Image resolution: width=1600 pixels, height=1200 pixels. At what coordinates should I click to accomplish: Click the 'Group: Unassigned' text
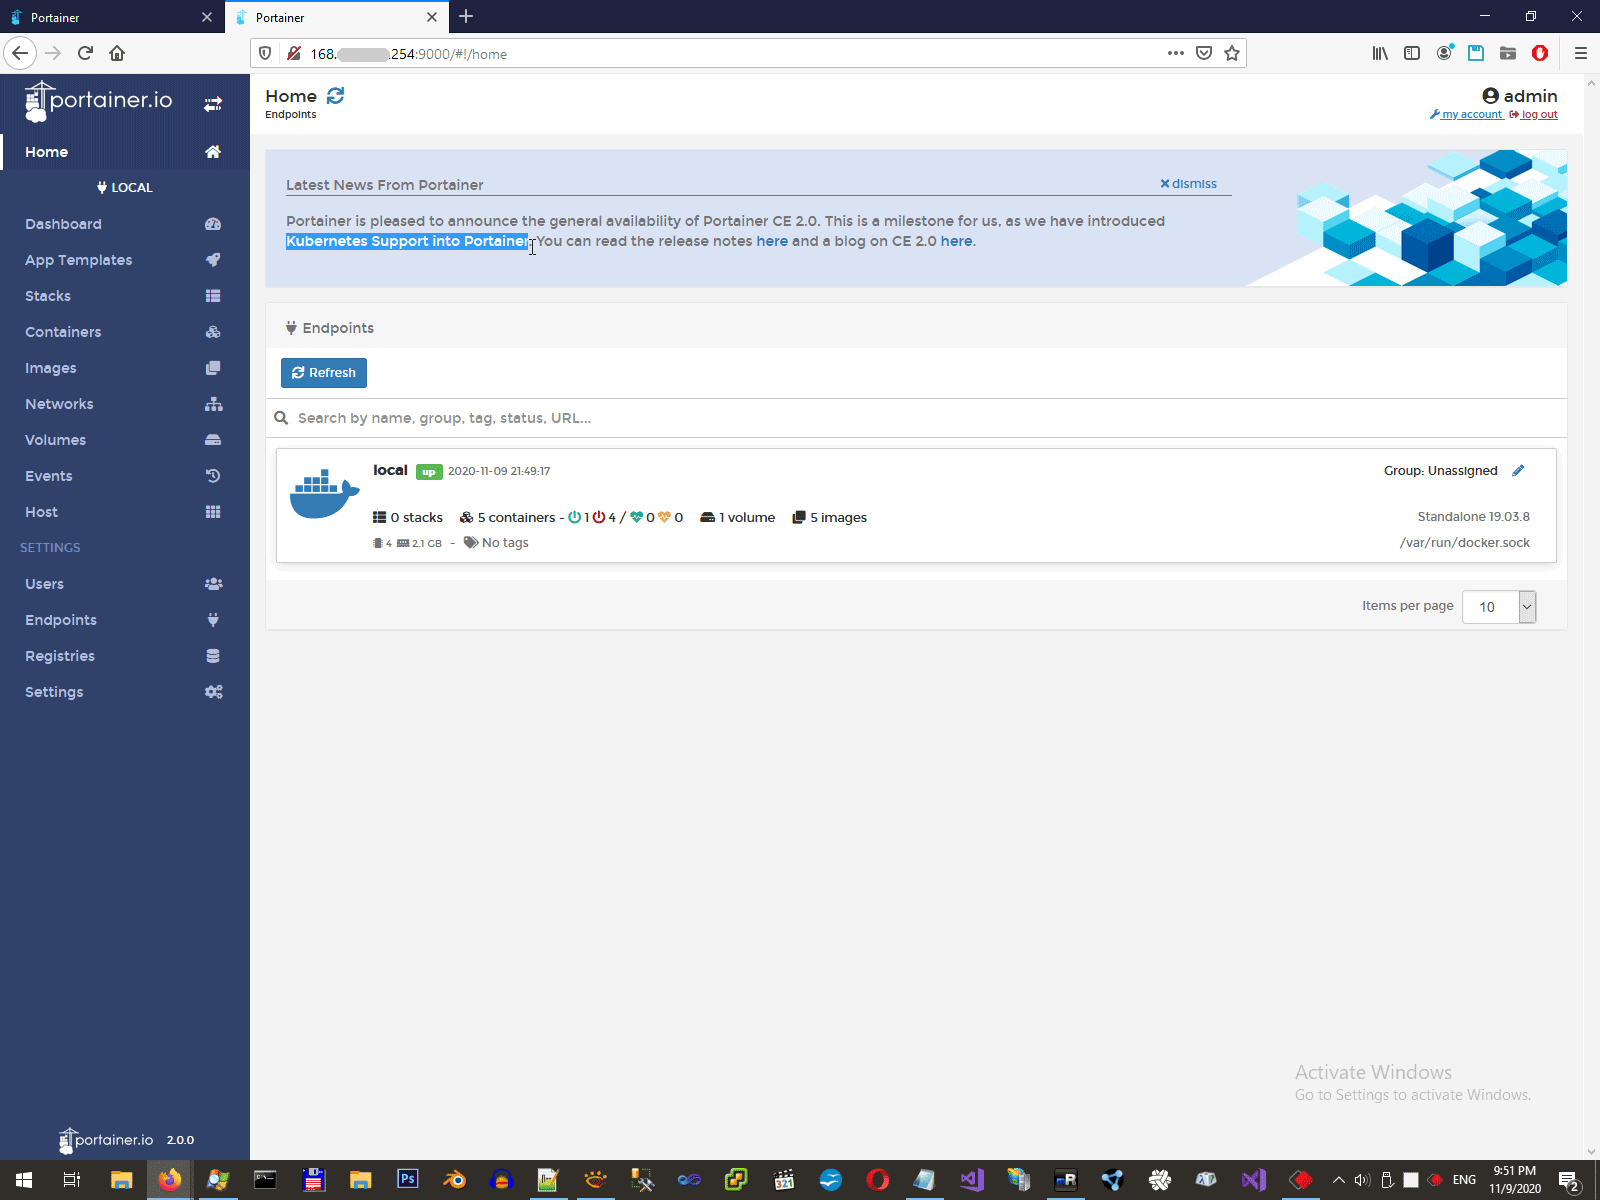1441,471
